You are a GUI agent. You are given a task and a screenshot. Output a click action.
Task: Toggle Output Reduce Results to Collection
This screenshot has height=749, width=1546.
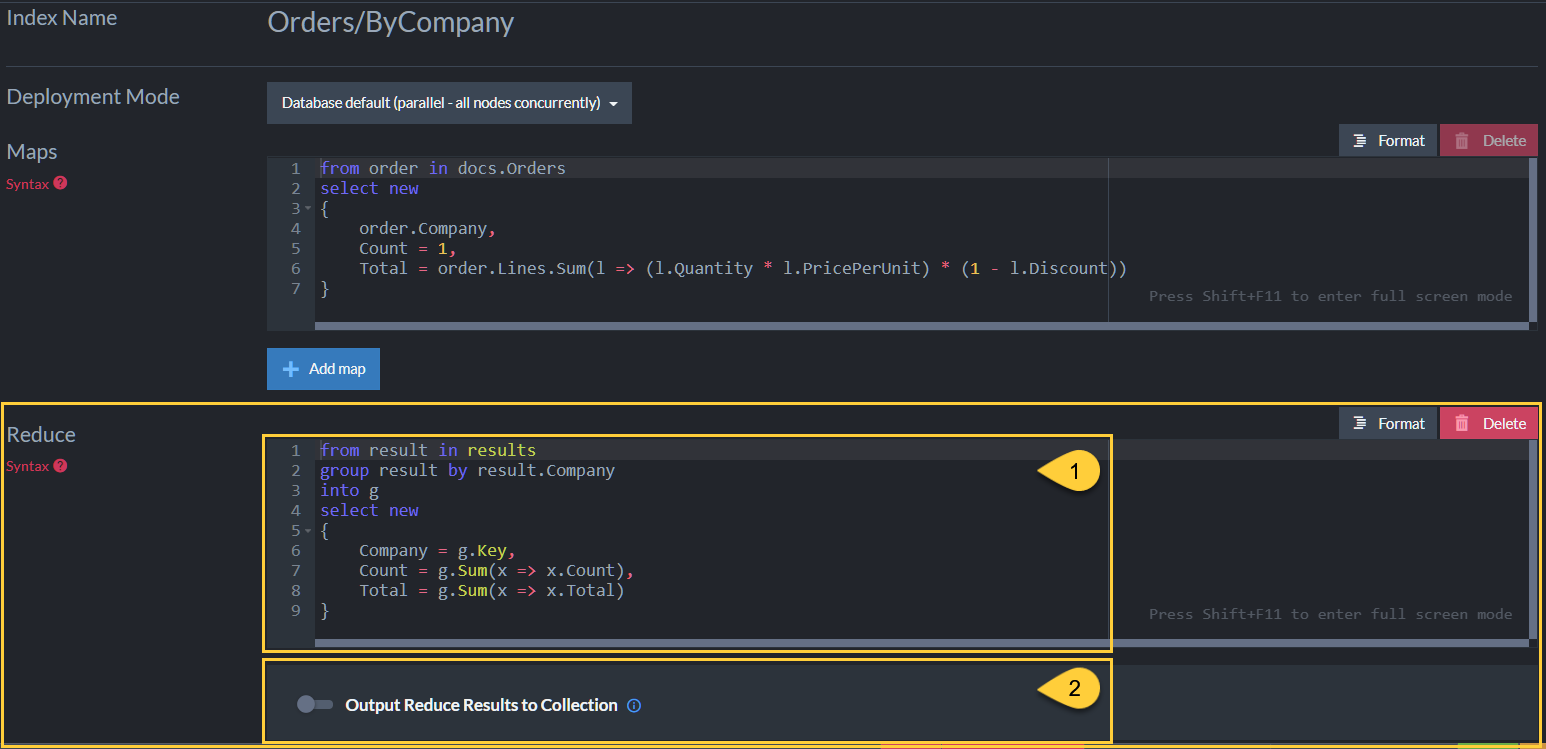(315, 705)
